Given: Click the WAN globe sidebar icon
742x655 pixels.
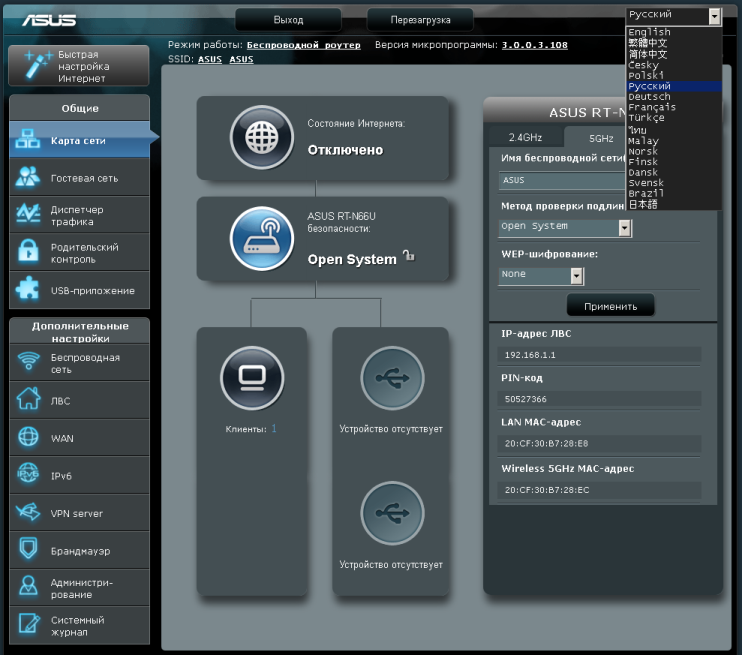Looking at the screenshot, I should (28, 436).
